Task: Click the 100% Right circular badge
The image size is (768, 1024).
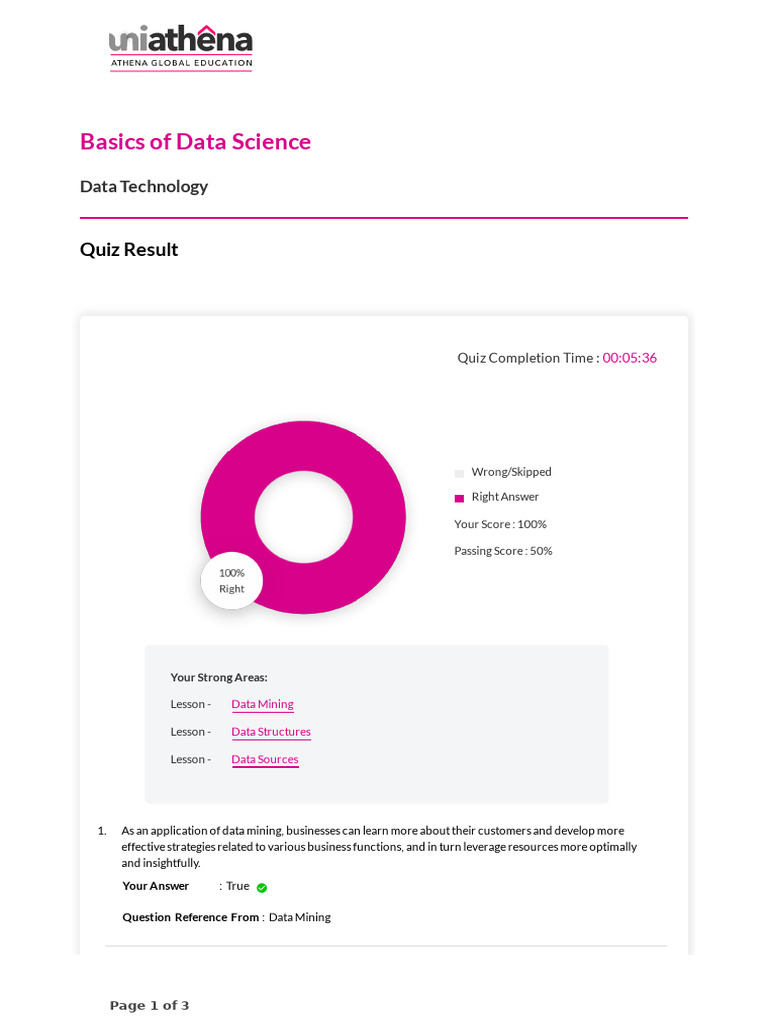Action: click(232, 581)
